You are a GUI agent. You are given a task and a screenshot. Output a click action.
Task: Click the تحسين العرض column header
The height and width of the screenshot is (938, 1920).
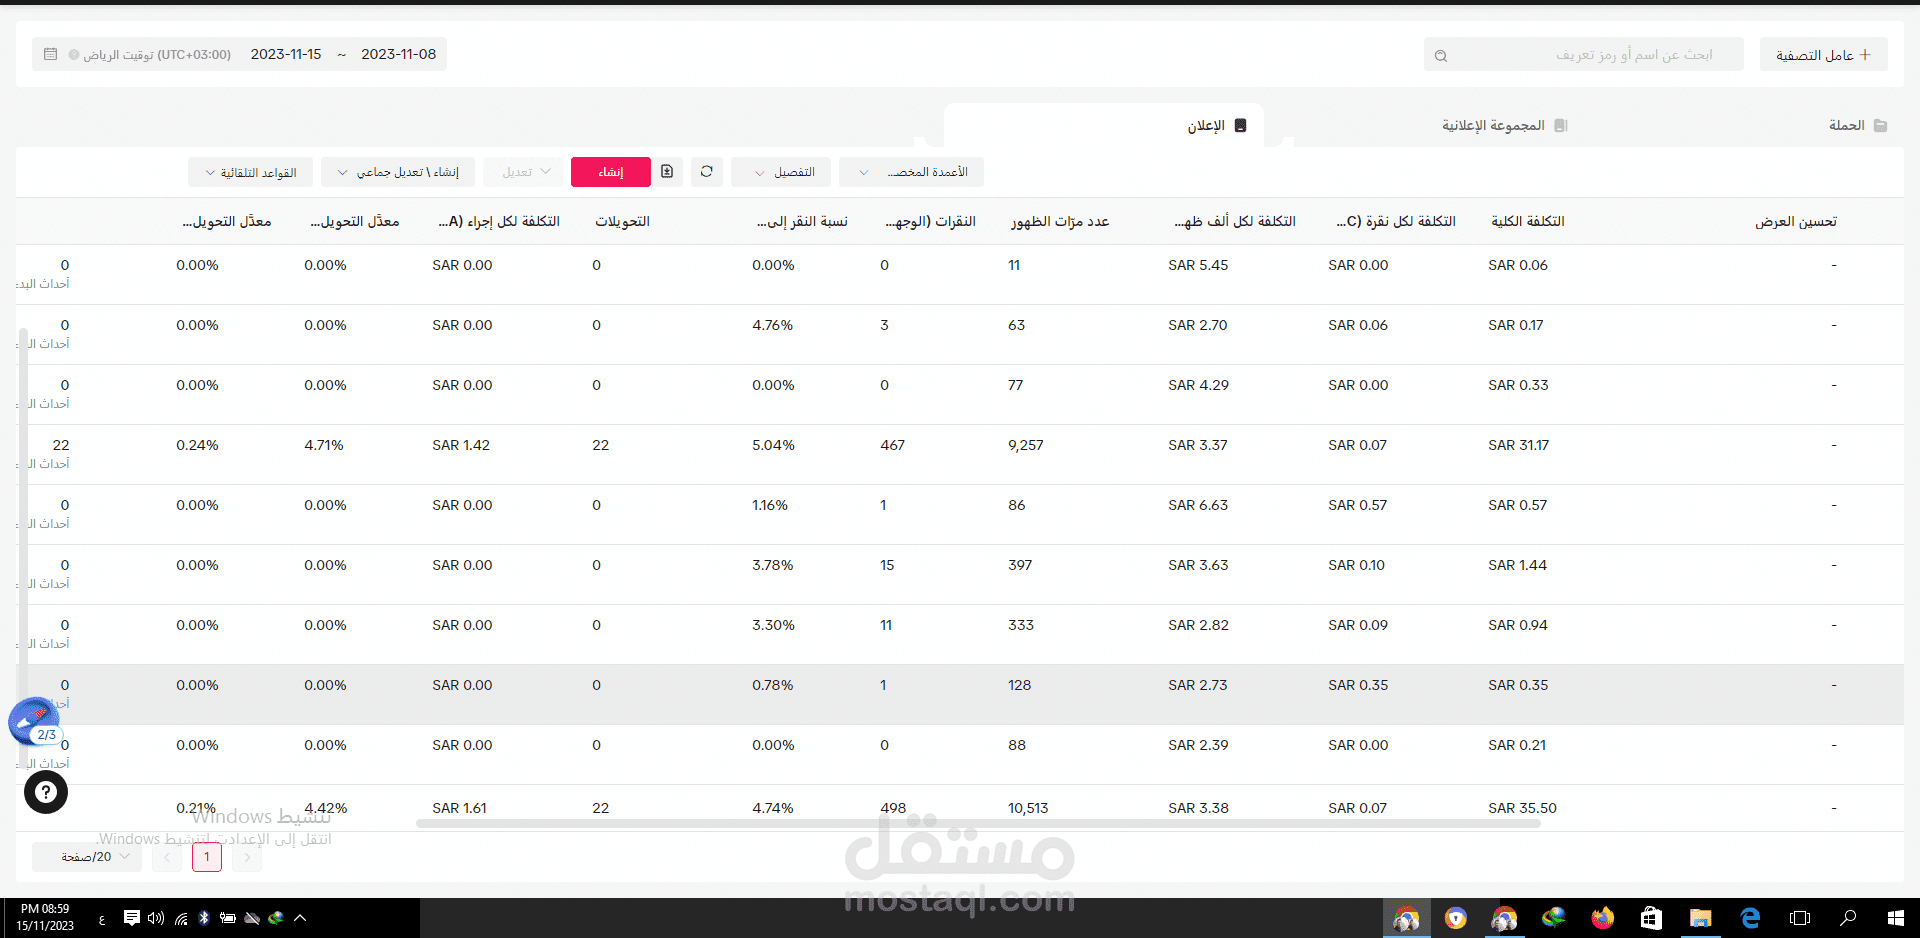tap(1796, 221)
